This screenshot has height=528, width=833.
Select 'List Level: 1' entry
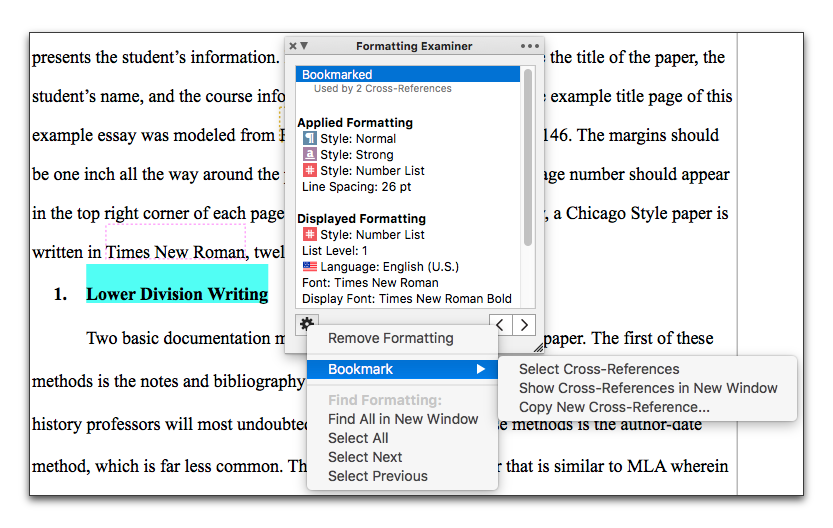tap(335, 251)
